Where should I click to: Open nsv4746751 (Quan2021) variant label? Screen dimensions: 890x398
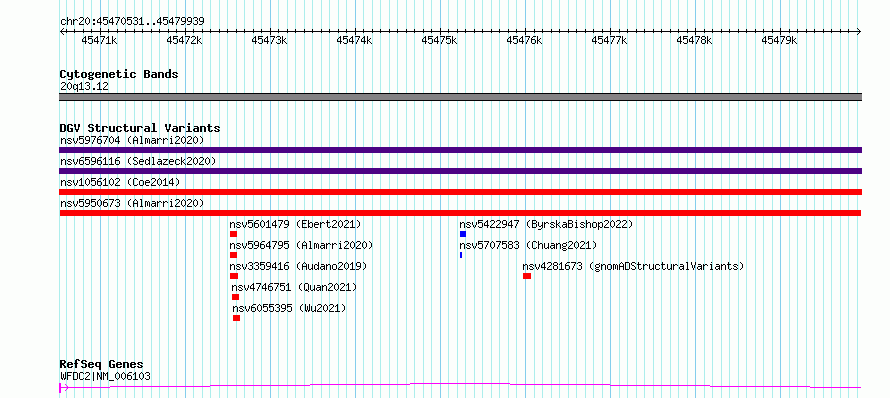[295, 287]
